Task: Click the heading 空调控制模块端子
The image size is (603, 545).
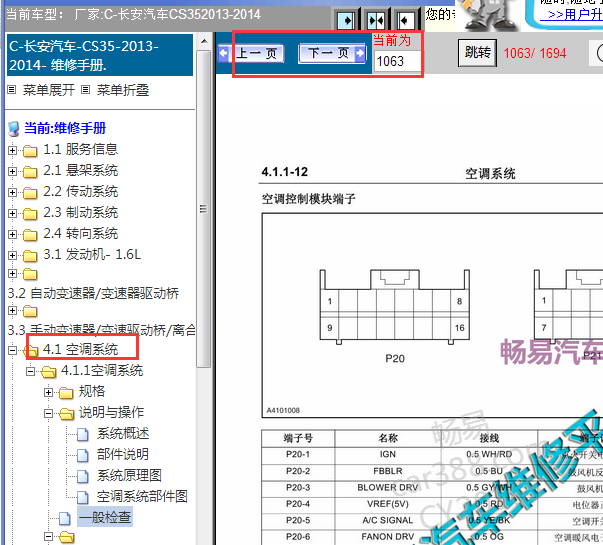Action: click(x=308, y=199)
